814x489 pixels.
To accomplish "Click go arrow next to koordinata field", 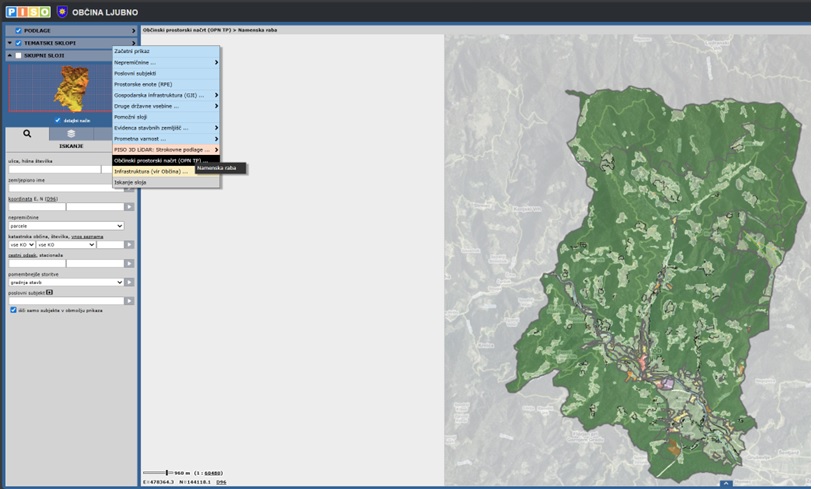I will (x=129, y=207).
